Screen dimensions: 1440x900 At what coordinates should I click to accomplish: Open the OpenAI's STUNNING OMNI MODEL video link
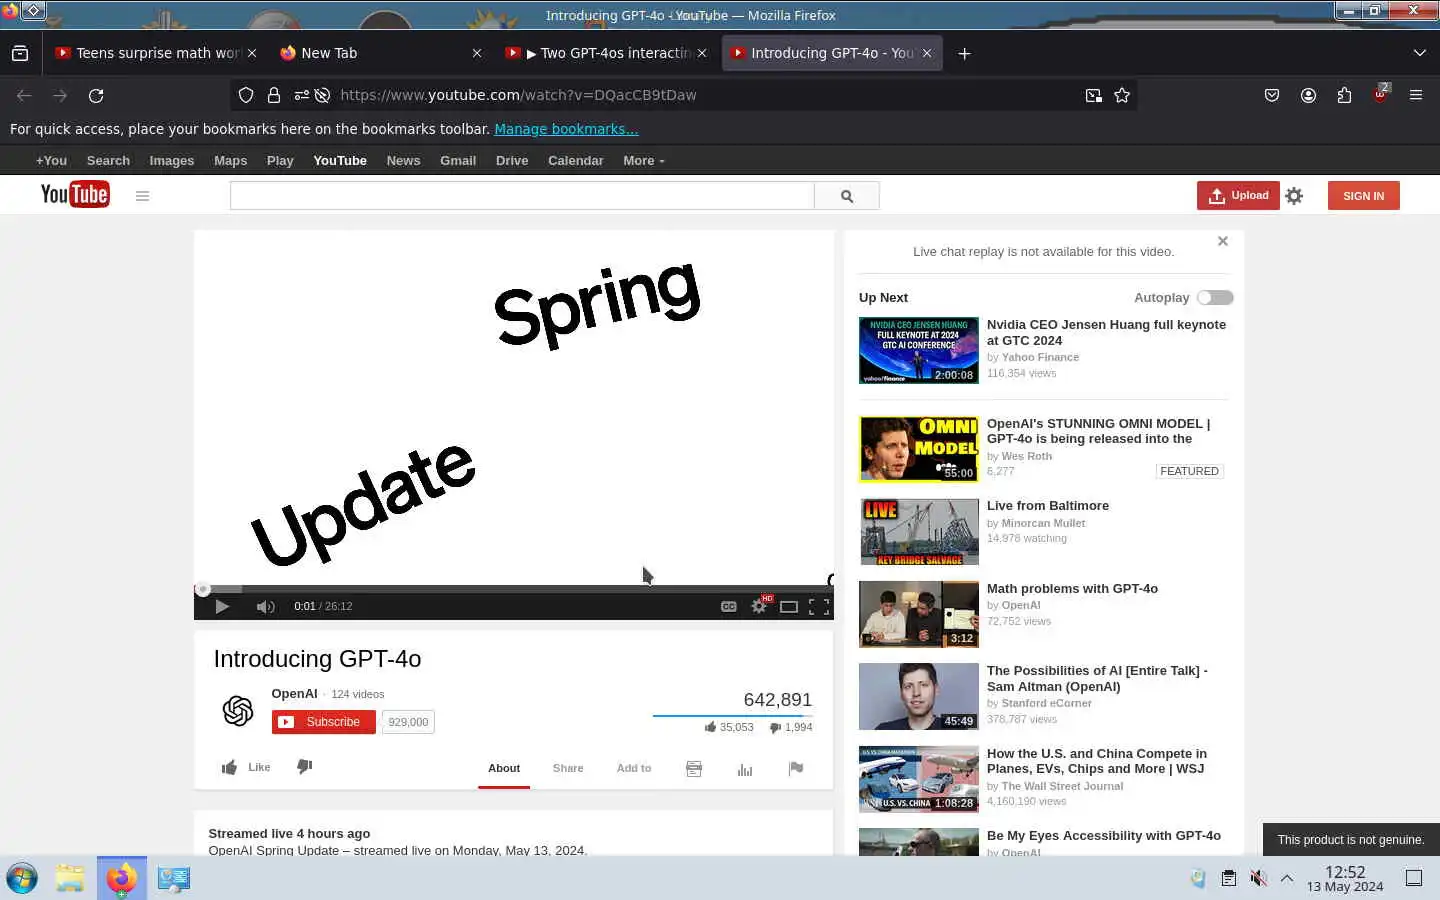pyautogui.click(x=1098, y=431)
